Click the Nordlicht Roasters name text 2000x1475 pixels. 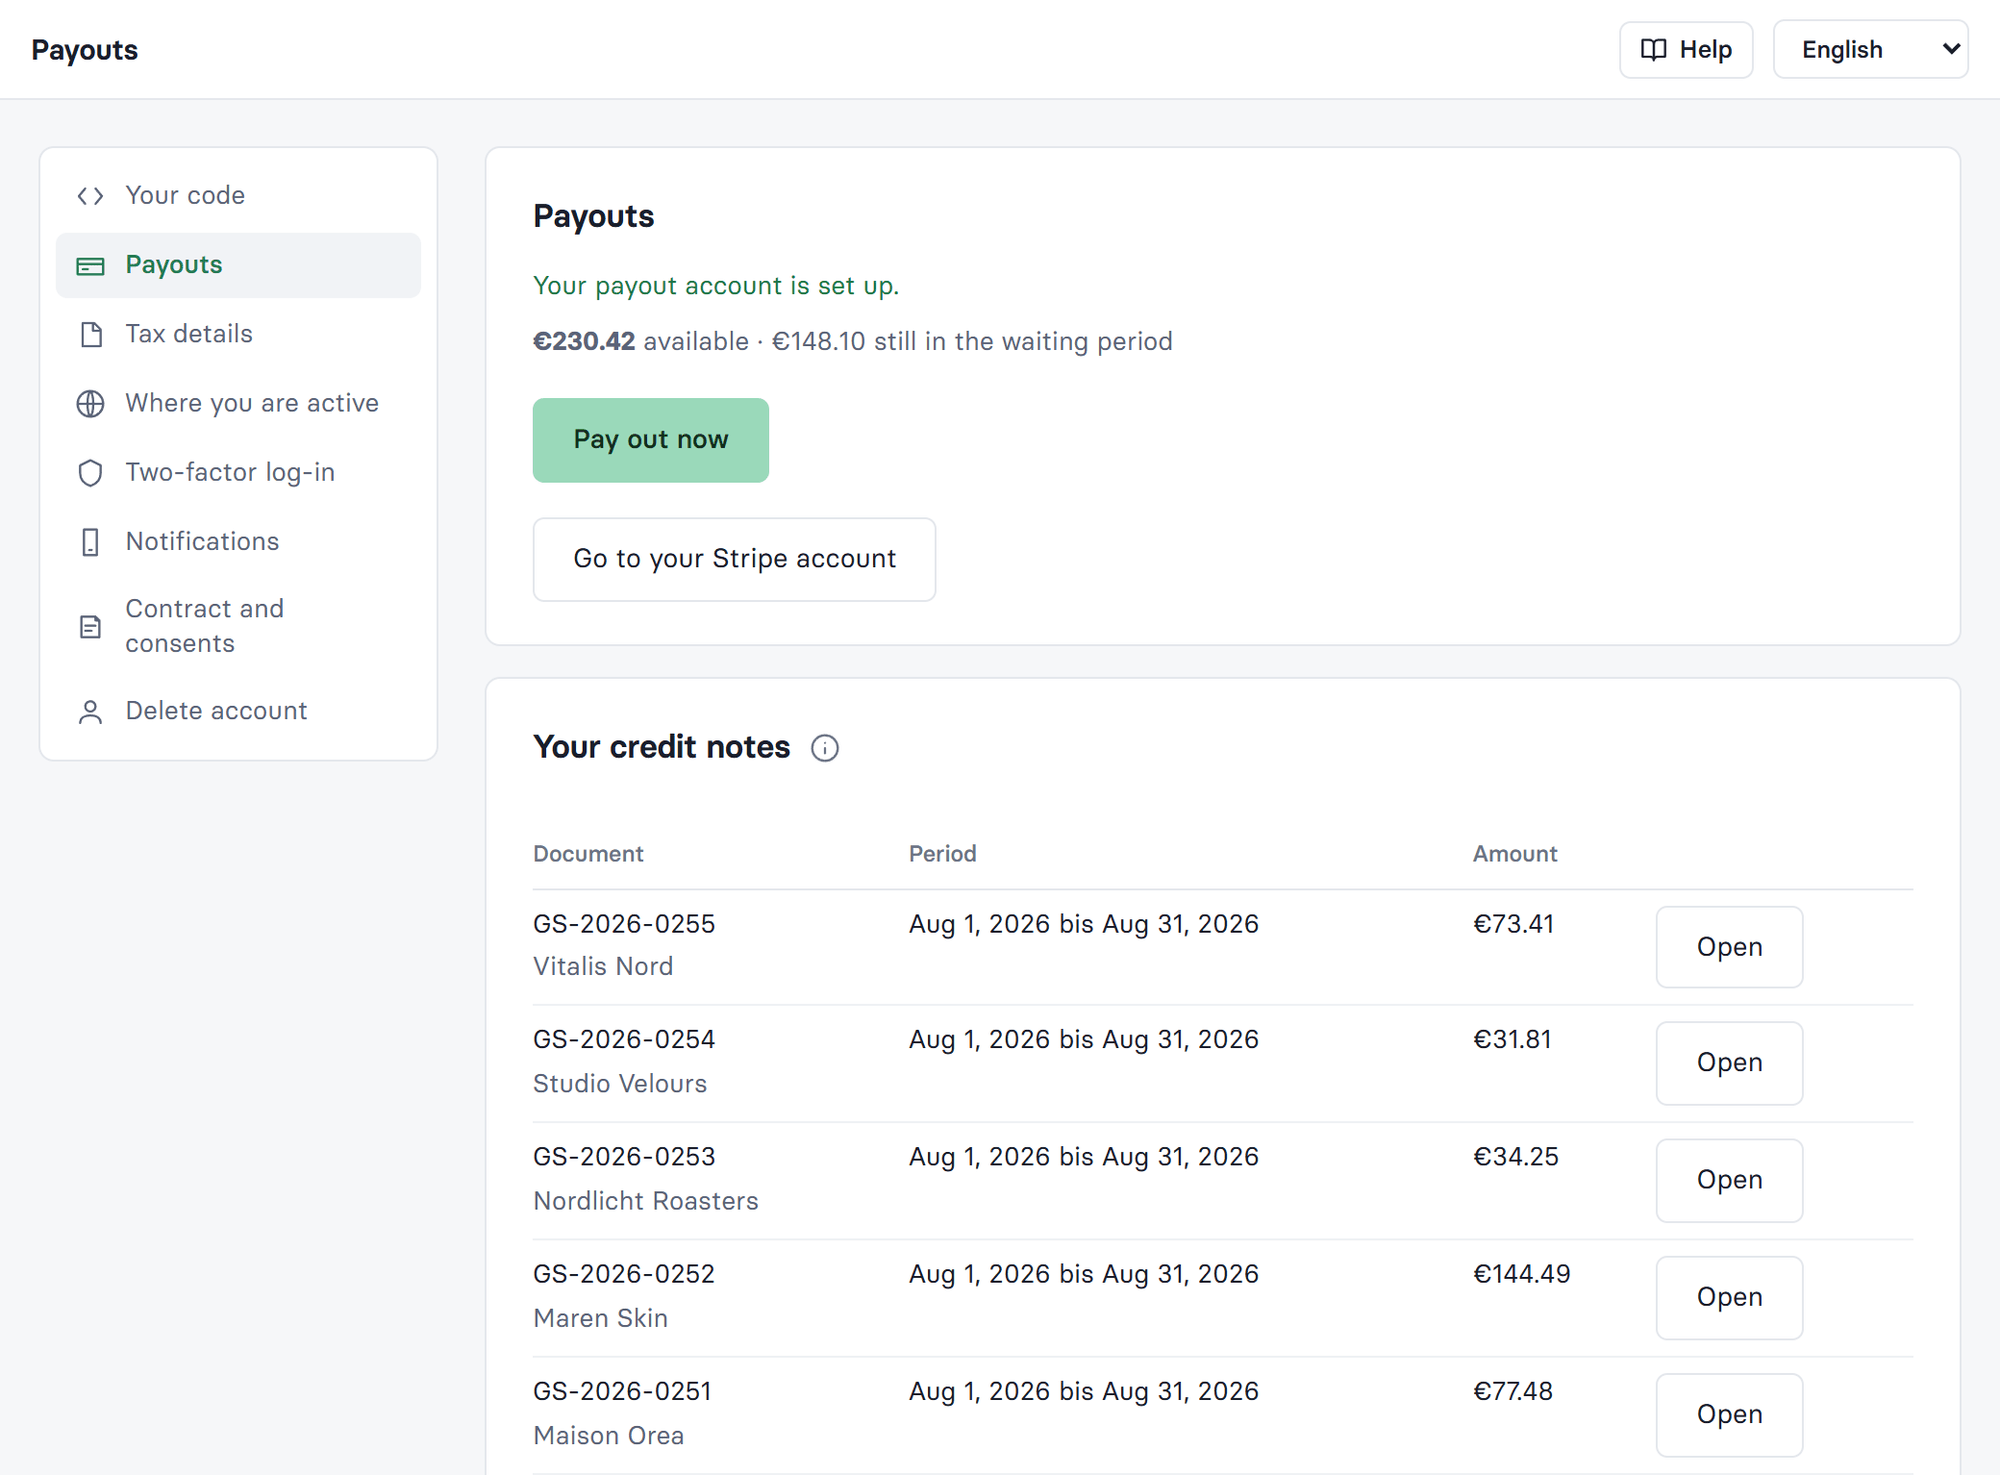pyautogui.click(x=646, y=1201)
